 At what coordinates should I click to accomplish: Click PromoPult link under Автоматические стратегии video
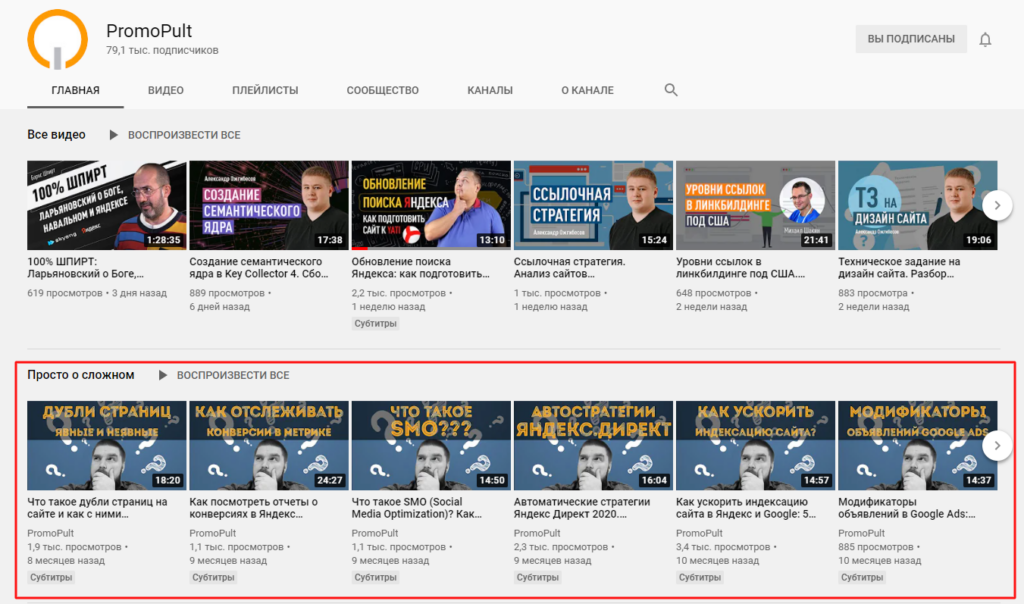(537, 533)
